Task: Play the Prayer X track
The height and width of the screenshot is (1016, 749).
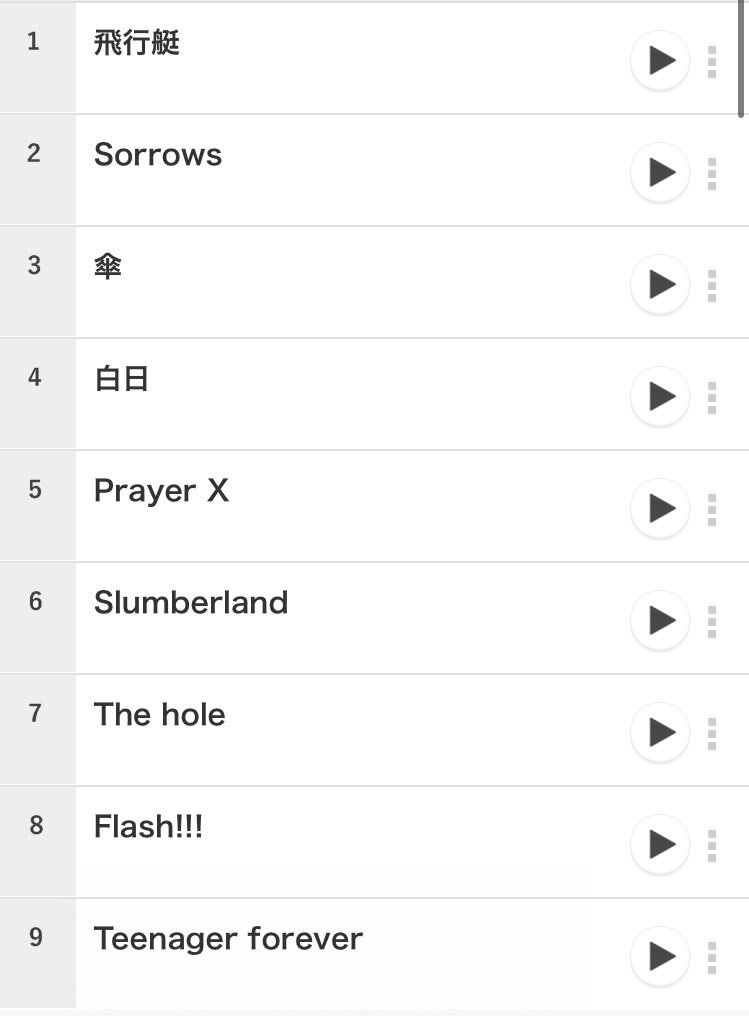Action: click(660, 508)
